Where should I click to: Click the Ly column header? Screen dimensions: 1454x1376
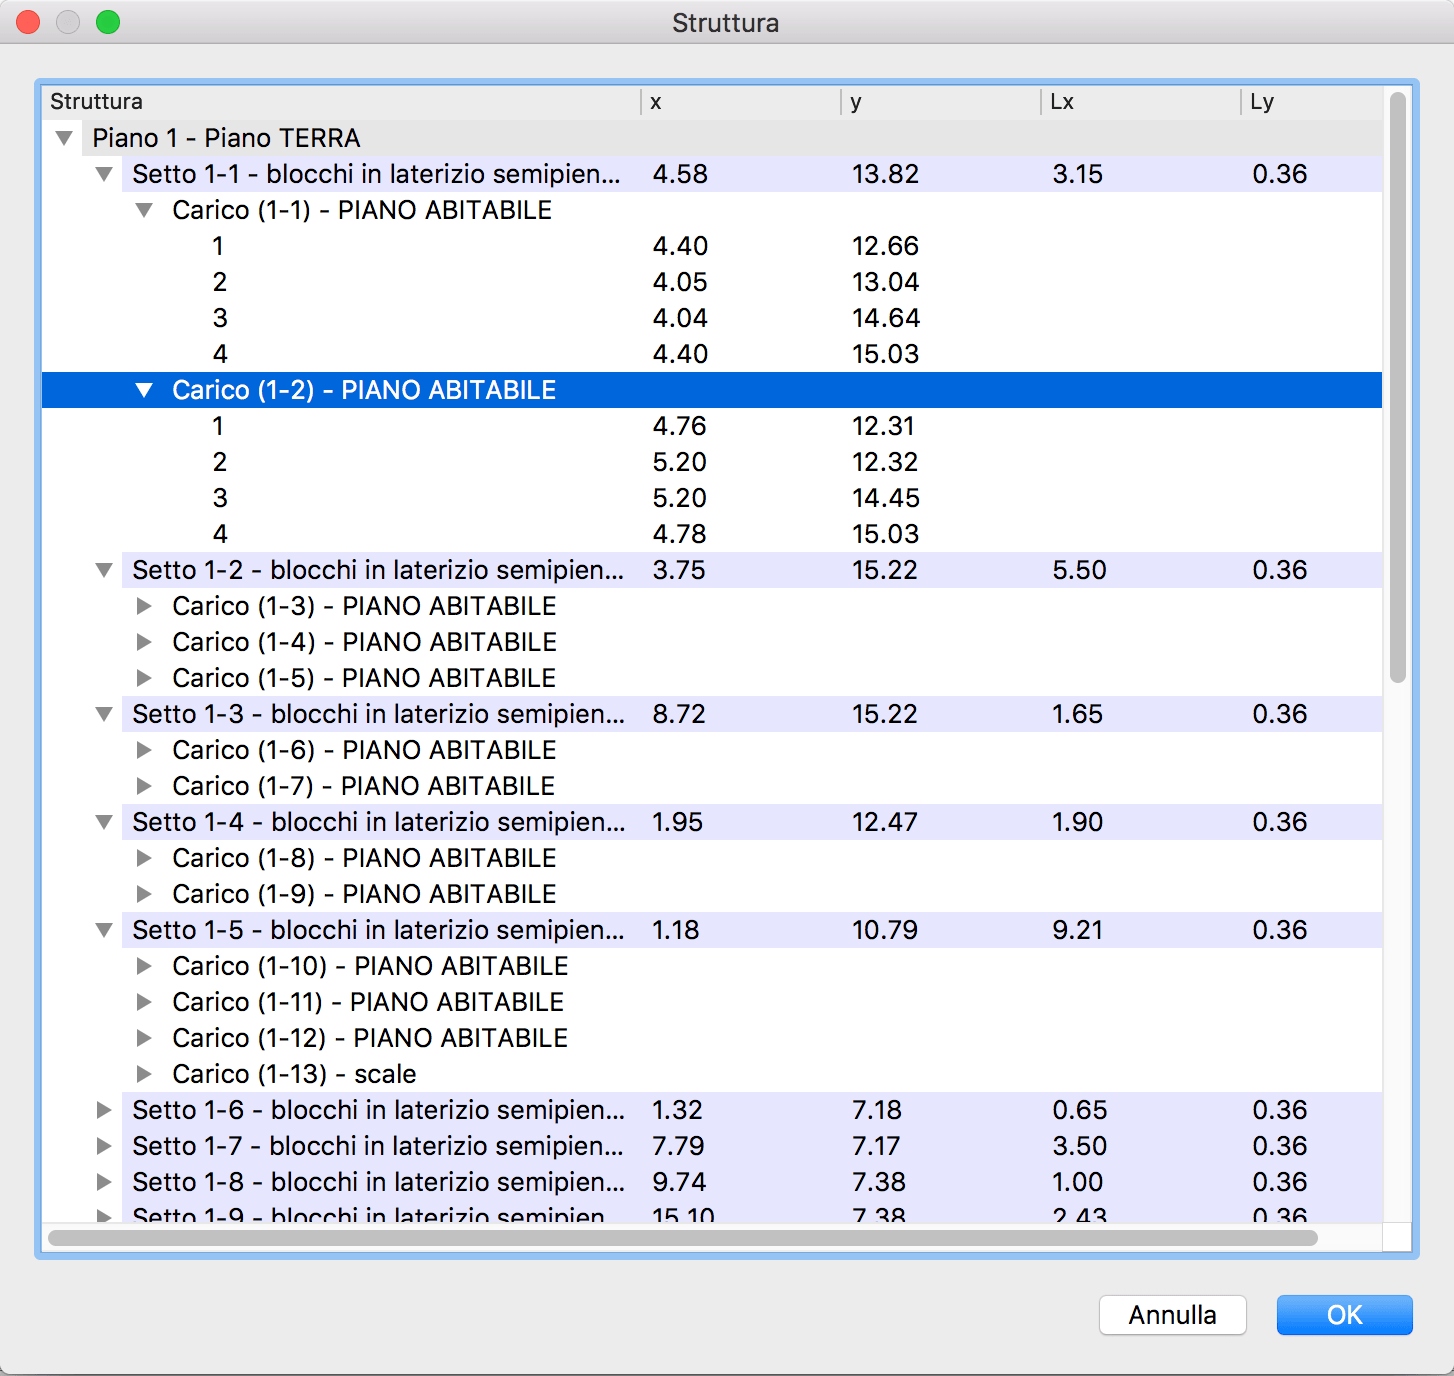[1312, 102]
